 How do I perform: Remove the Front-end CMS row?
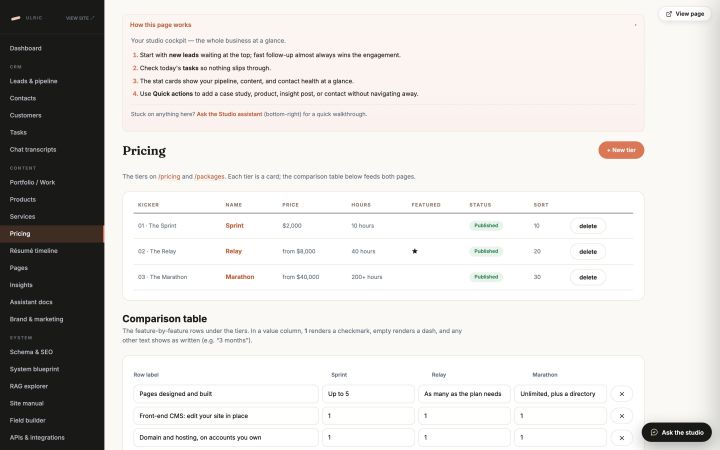[x=622, y=416]
